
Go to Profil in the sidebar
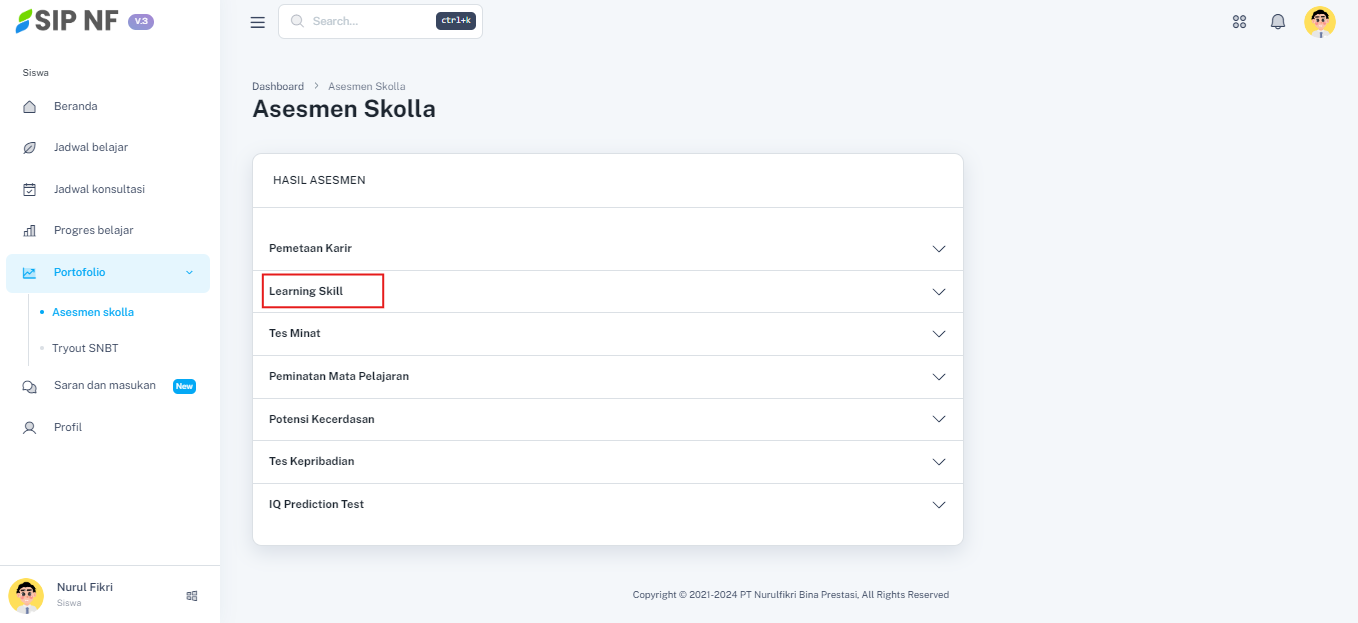(x=68, y=428)
